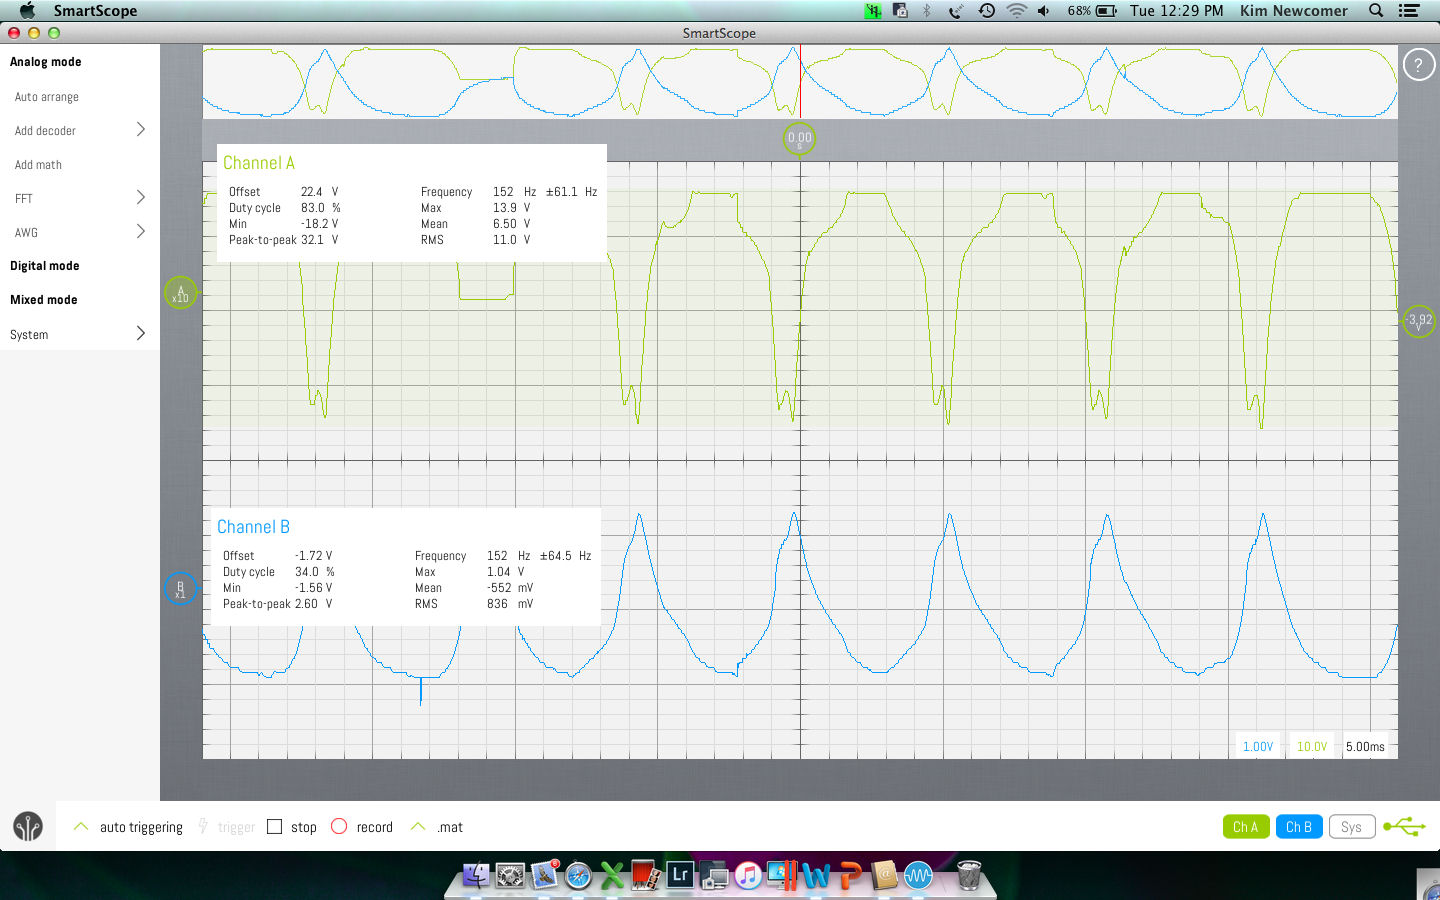
Task: Click the Channel A offset handle
Action: (x=180, y=293)
